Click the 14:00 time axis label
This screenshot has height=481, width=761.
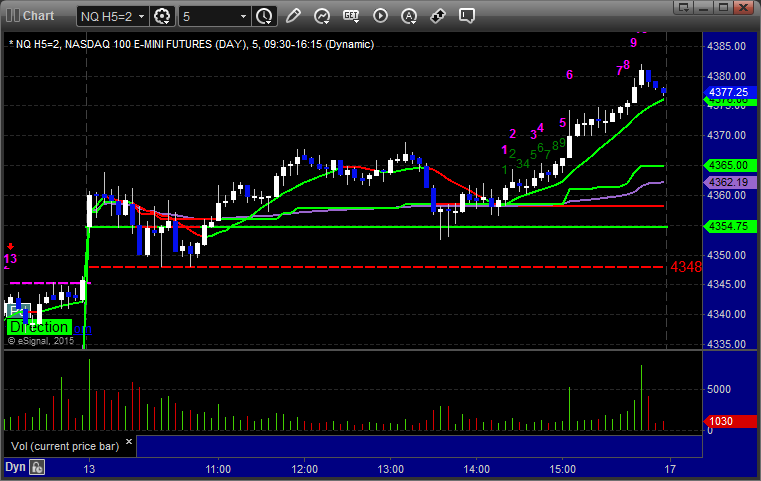coord(477,469)
